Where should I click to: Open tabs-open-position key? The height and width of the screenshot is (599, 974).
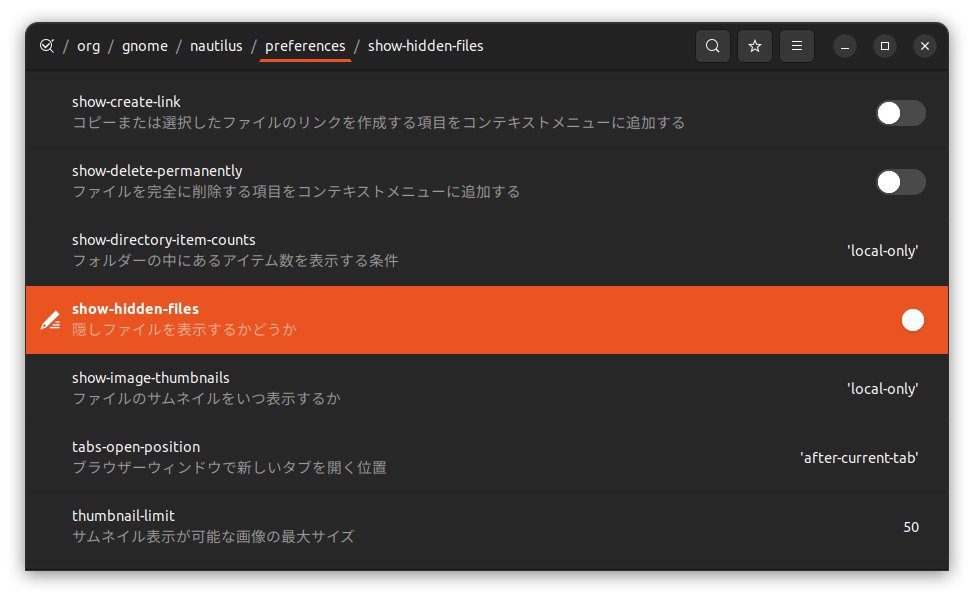pos(487,457)
